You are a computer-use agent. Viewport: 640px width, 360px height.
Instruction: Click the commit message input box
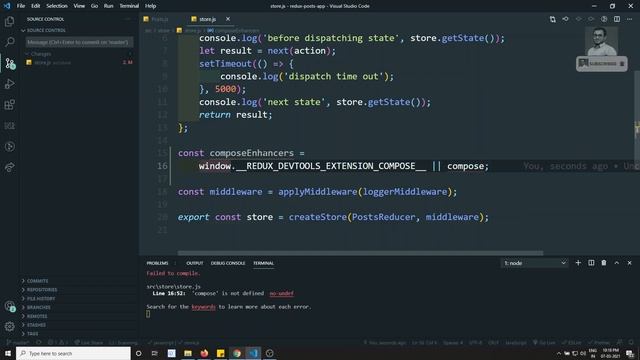coord(79,42)
